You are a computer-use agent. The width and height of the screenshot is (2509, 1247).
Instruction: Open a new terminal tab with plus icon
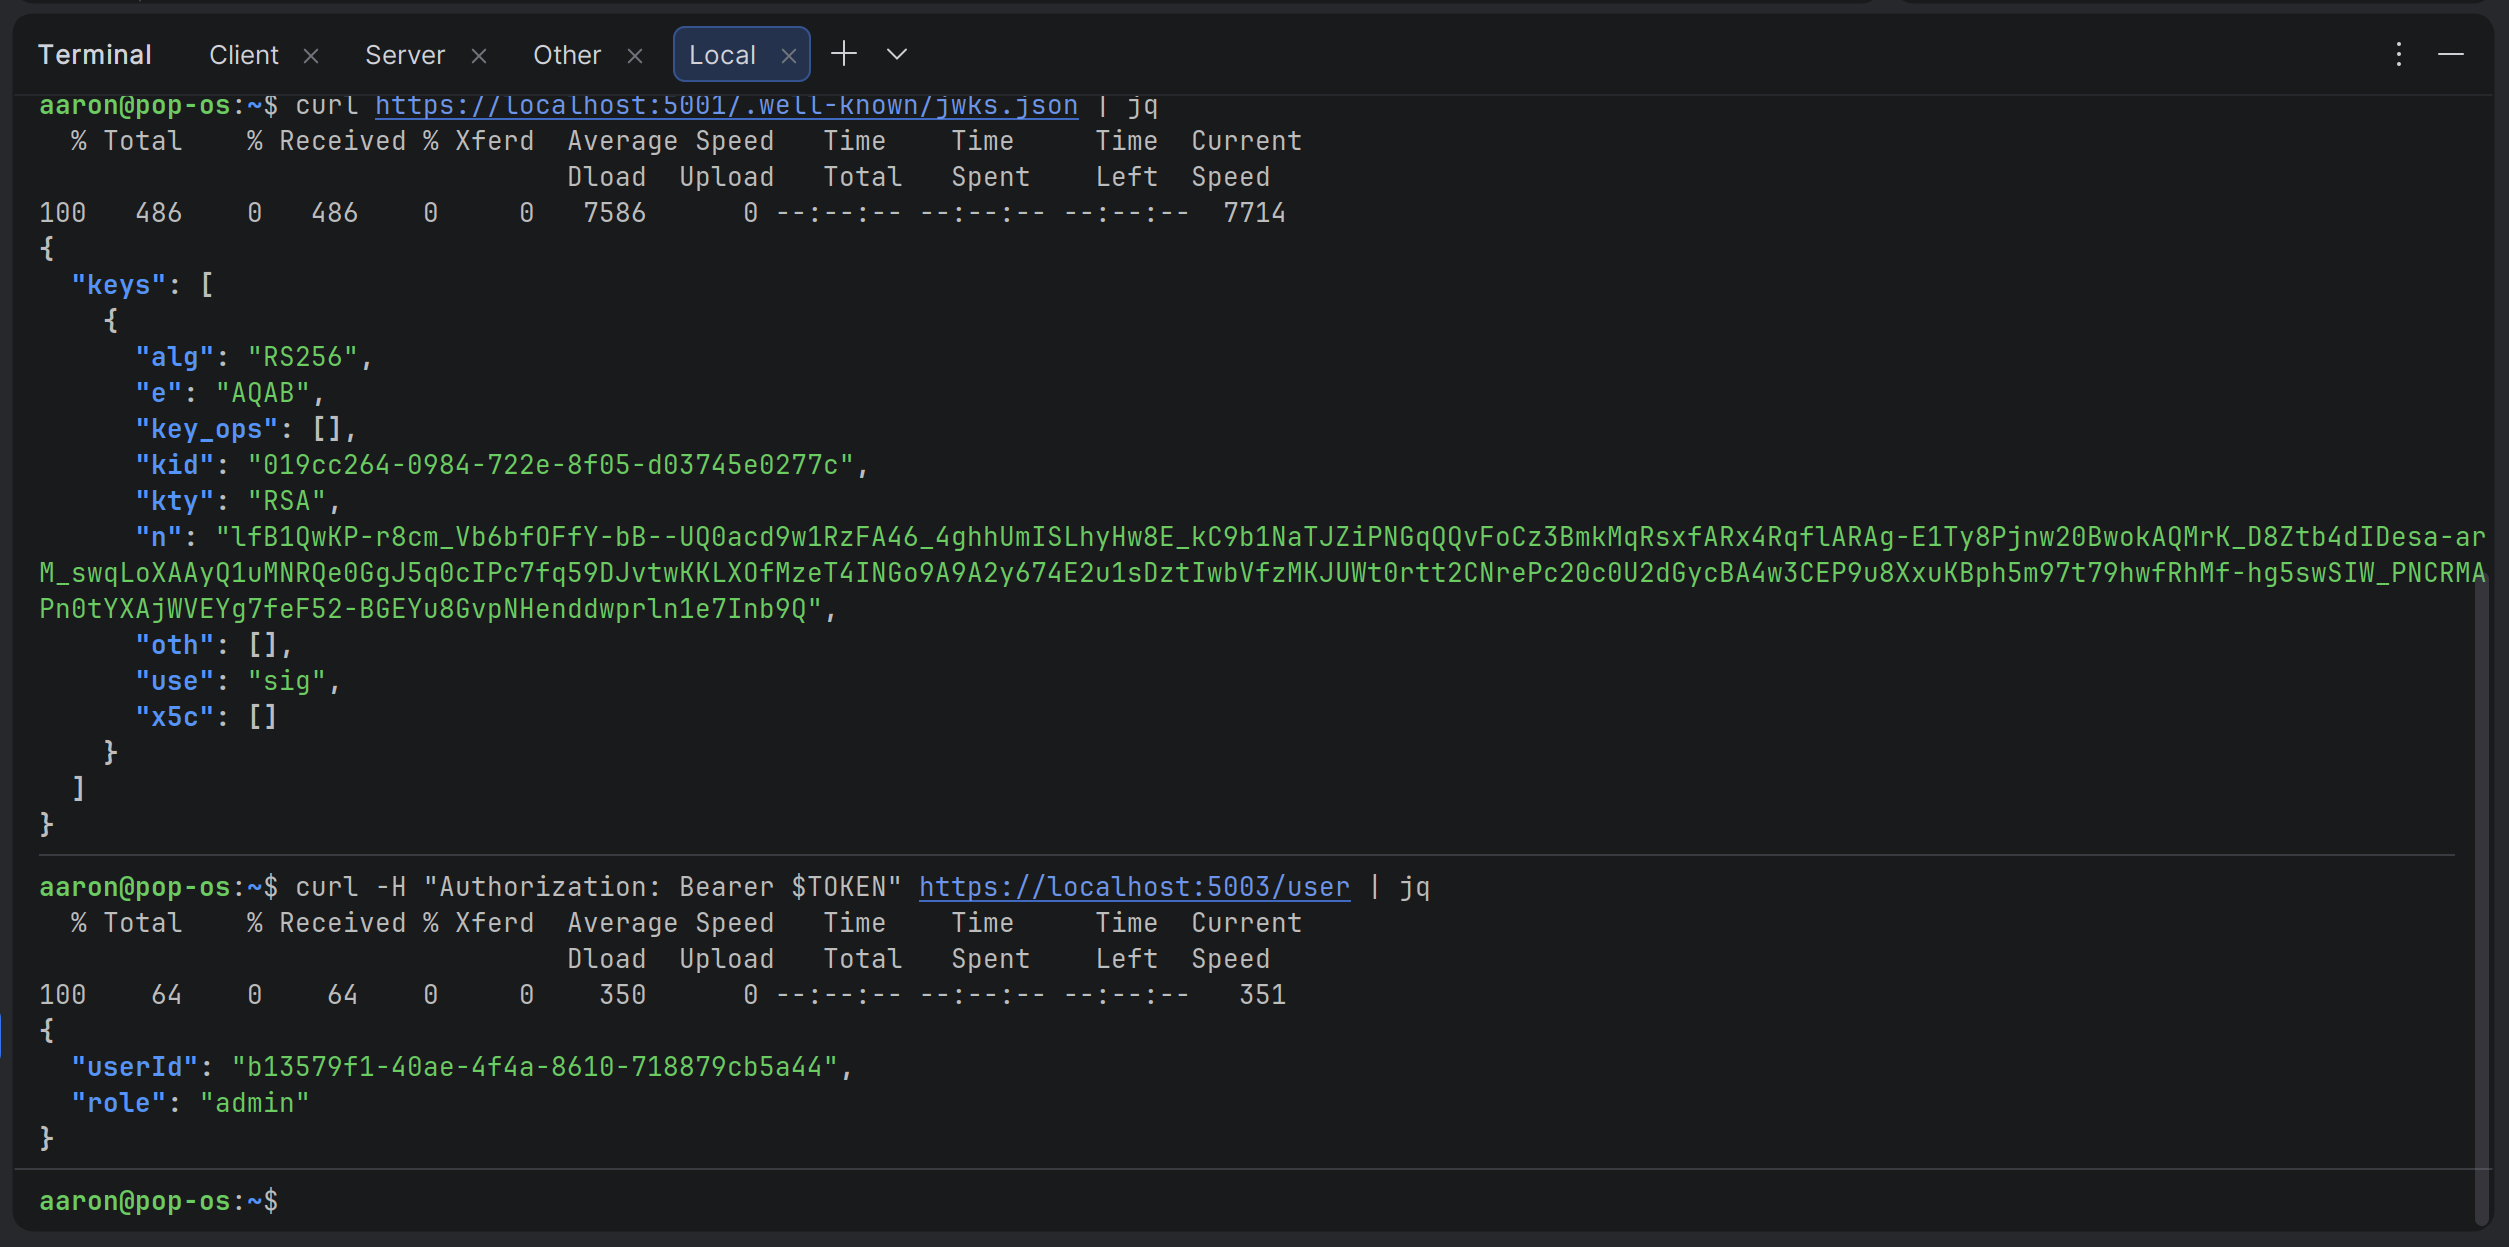(844, 54)
